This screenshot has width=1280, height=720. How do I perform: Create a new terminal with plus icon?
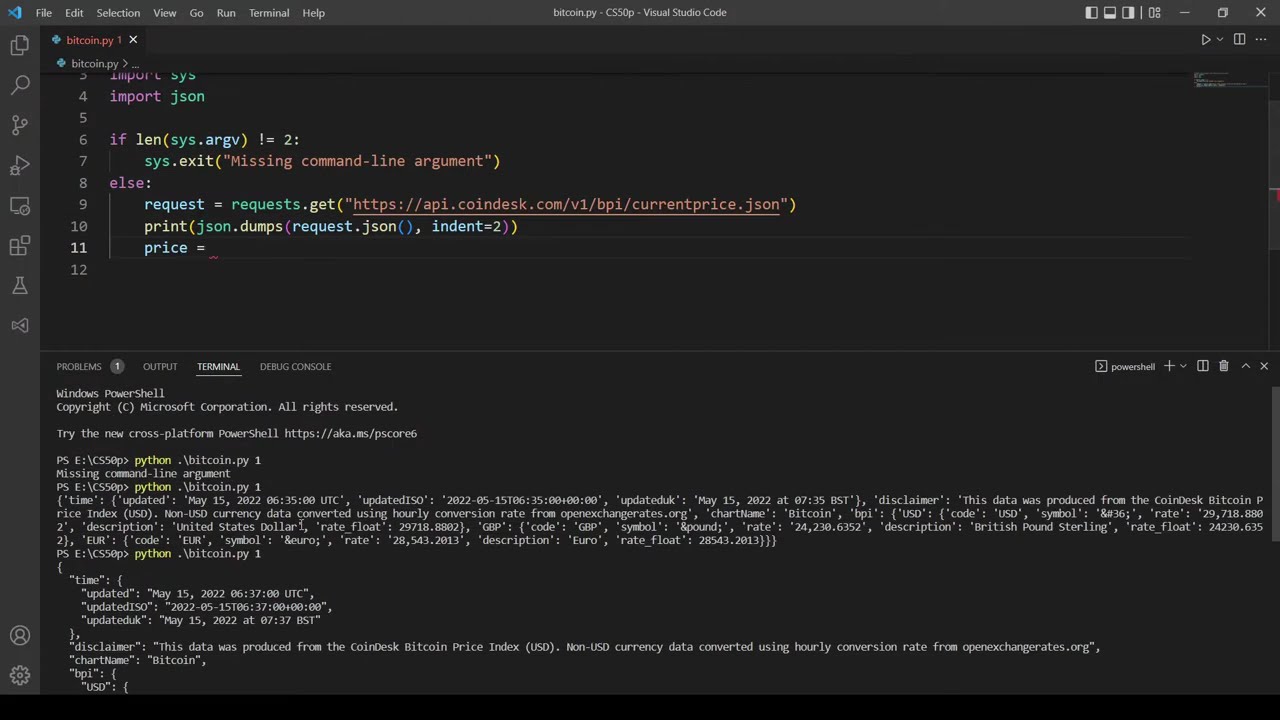point(1169,366)
